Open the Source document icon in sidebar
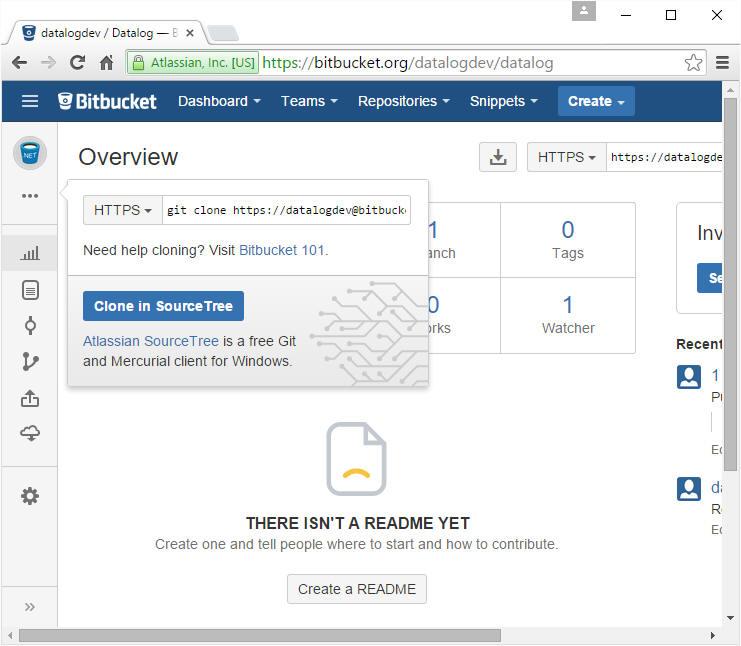This screenshot has width=741, height=646. tap(30, 290)
